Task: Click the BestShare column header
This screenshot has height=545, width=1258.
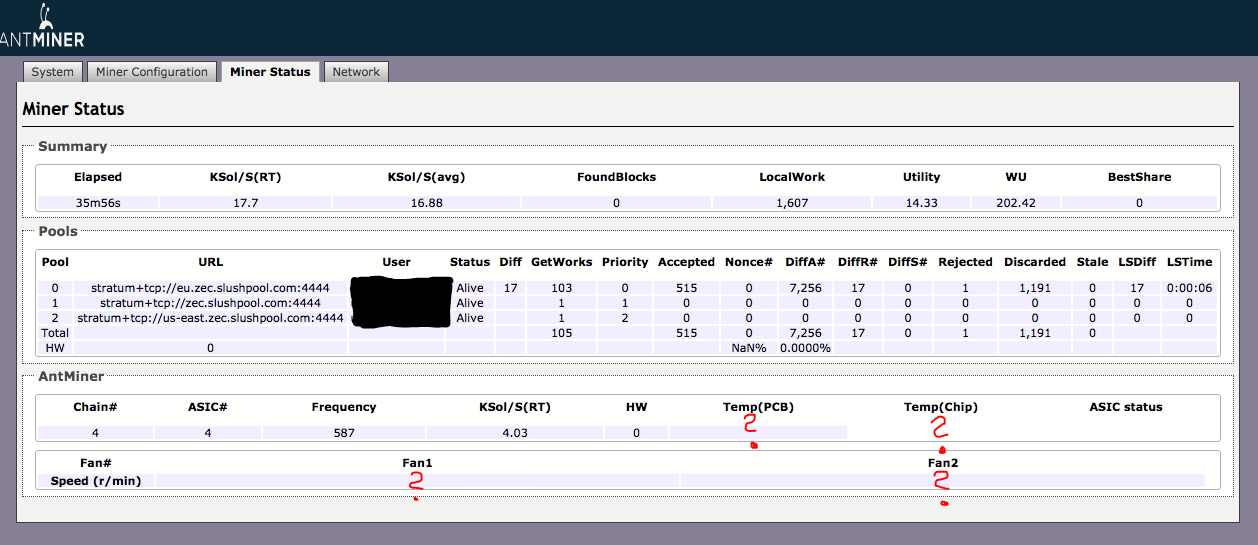Action: click(x=1139, y=177)
